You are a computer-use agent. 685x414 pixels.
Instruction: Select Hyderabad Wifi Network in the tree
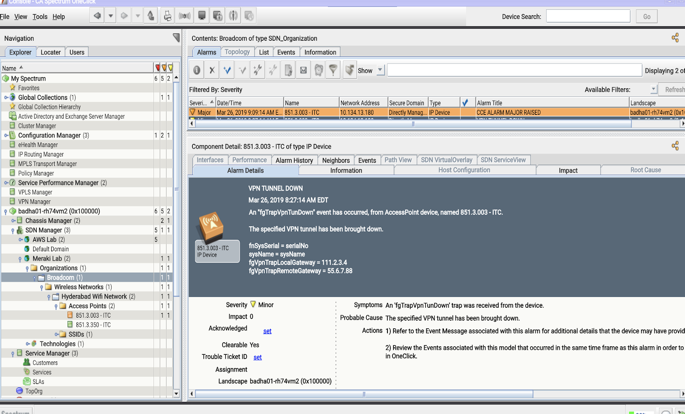point(98,297)
